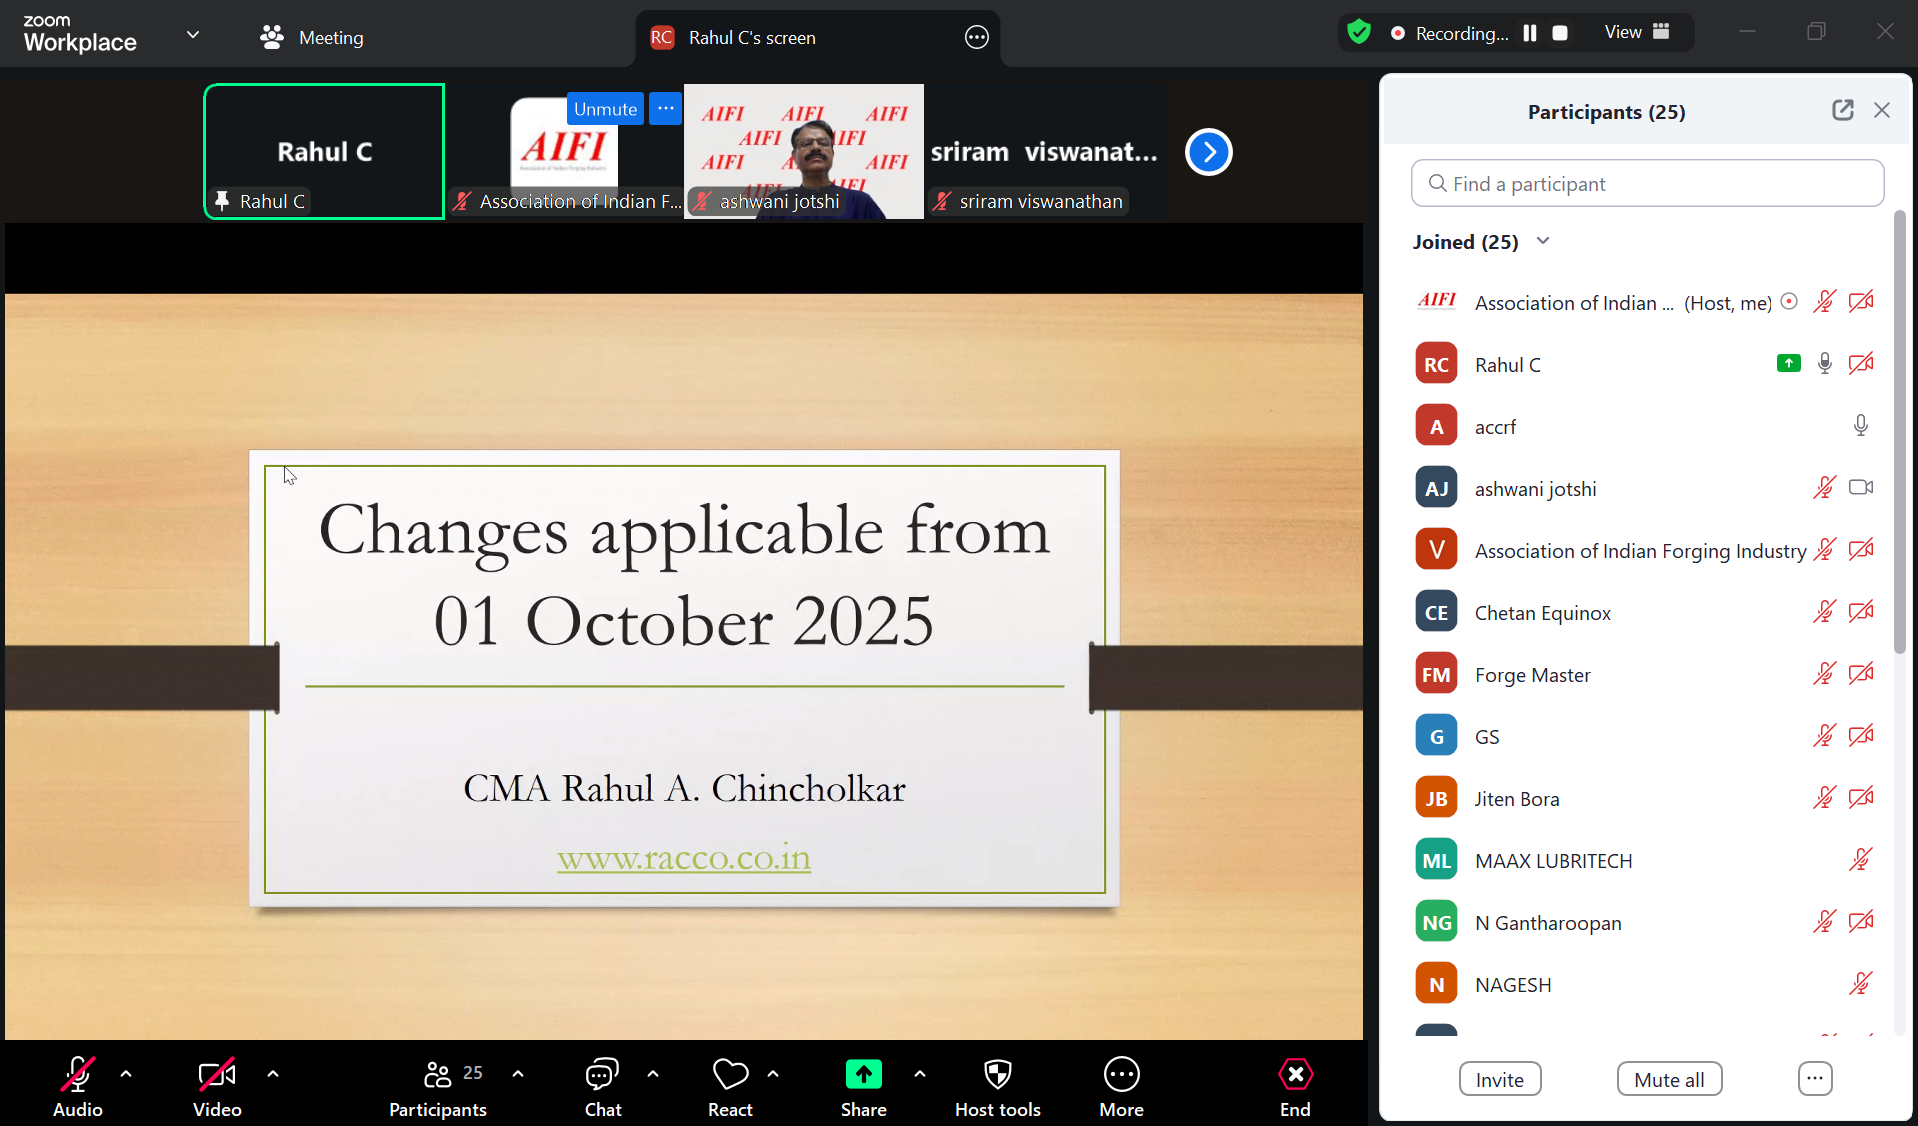Click the Find a participant search field

tap(1647, 184)
